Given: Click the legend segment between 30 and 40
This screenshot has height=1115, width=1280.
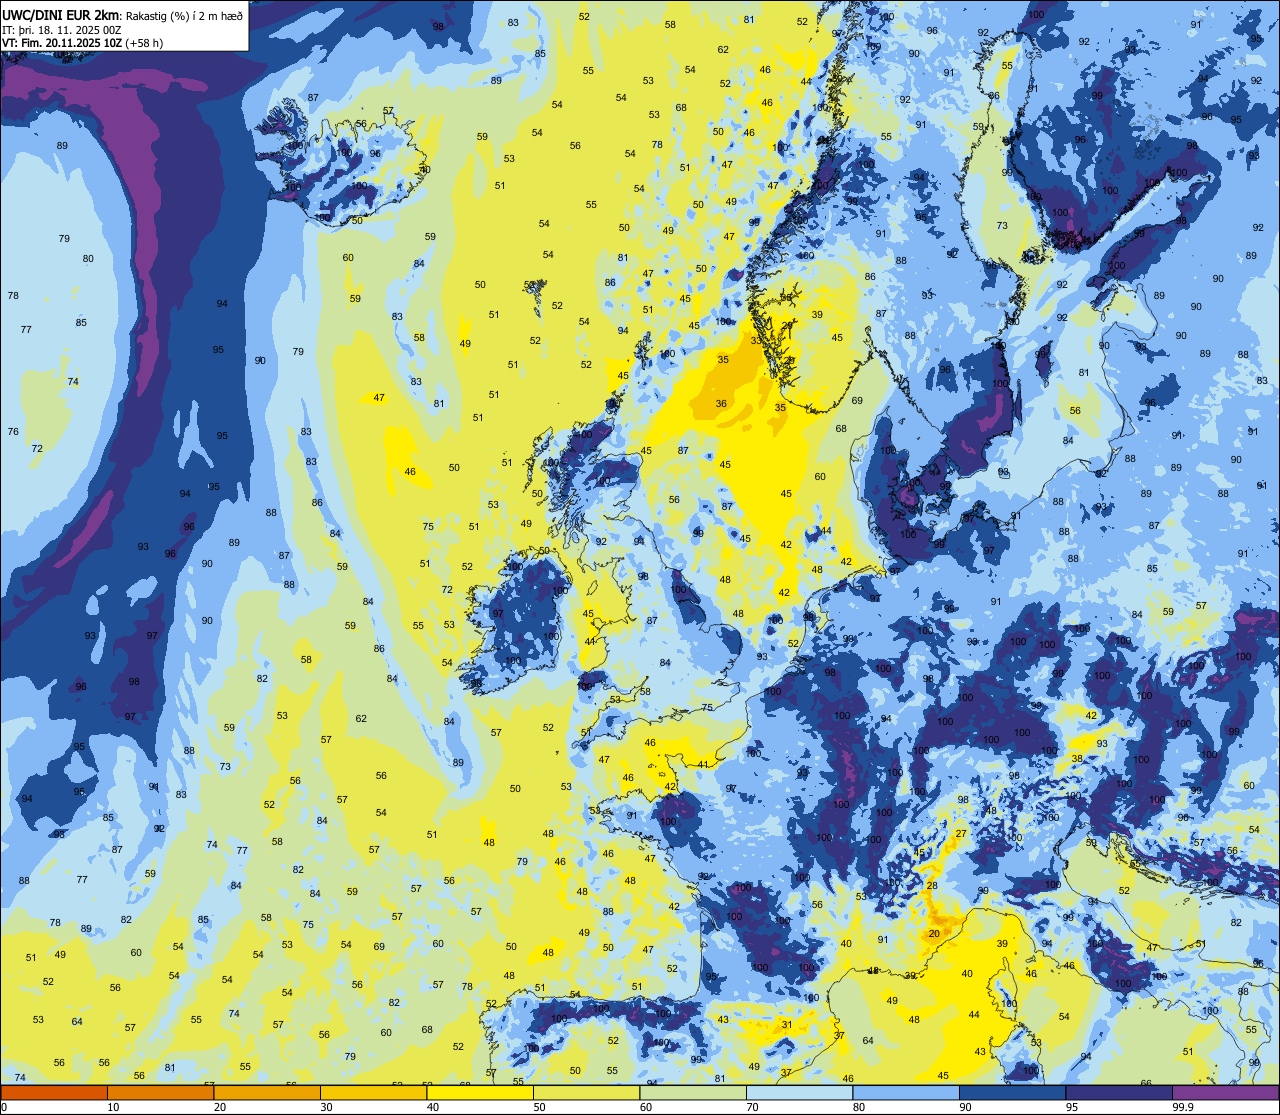Looking at the screenshot, I should pos(373,1092).
